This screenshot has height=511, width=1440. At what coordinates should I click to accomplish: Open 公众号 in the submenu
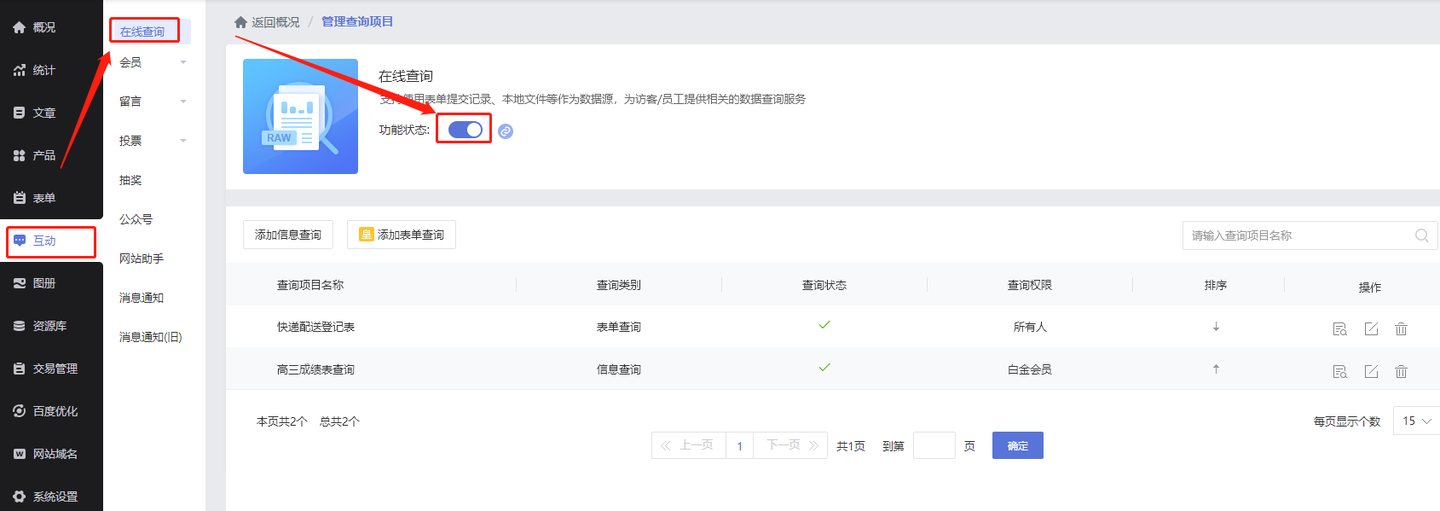click(135, 219)
